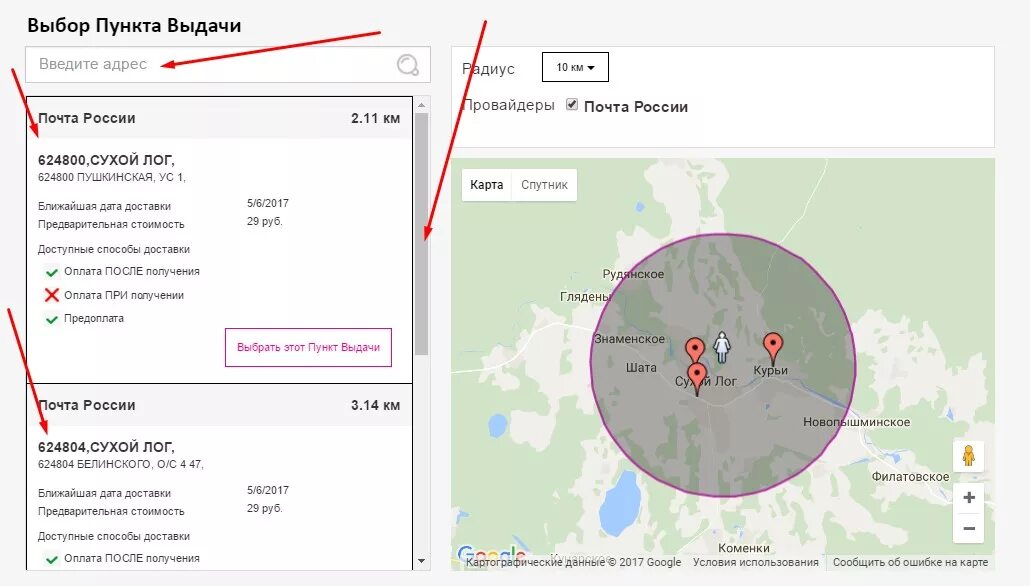This screenshot has height=586, width=1030.
Task: Click 'Рудянское' label on the map
Action: click(633, 274)
